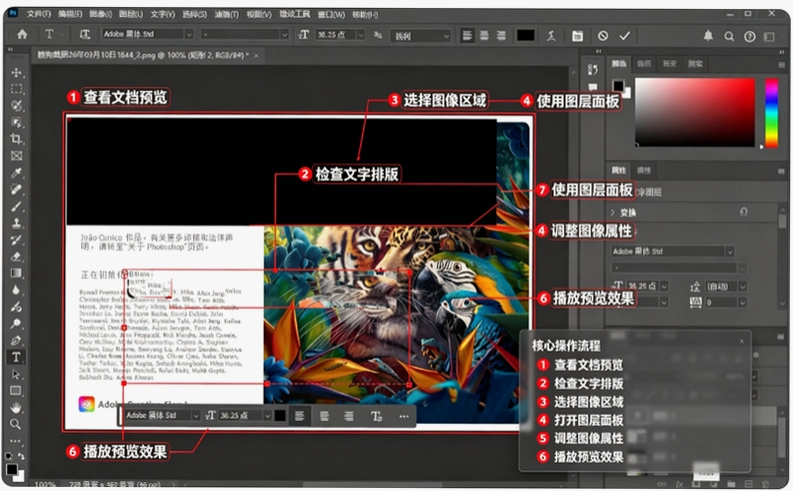The image size is (793, 491).
Task: Go to the Home screen icon
Action: (x=22, y=34)
